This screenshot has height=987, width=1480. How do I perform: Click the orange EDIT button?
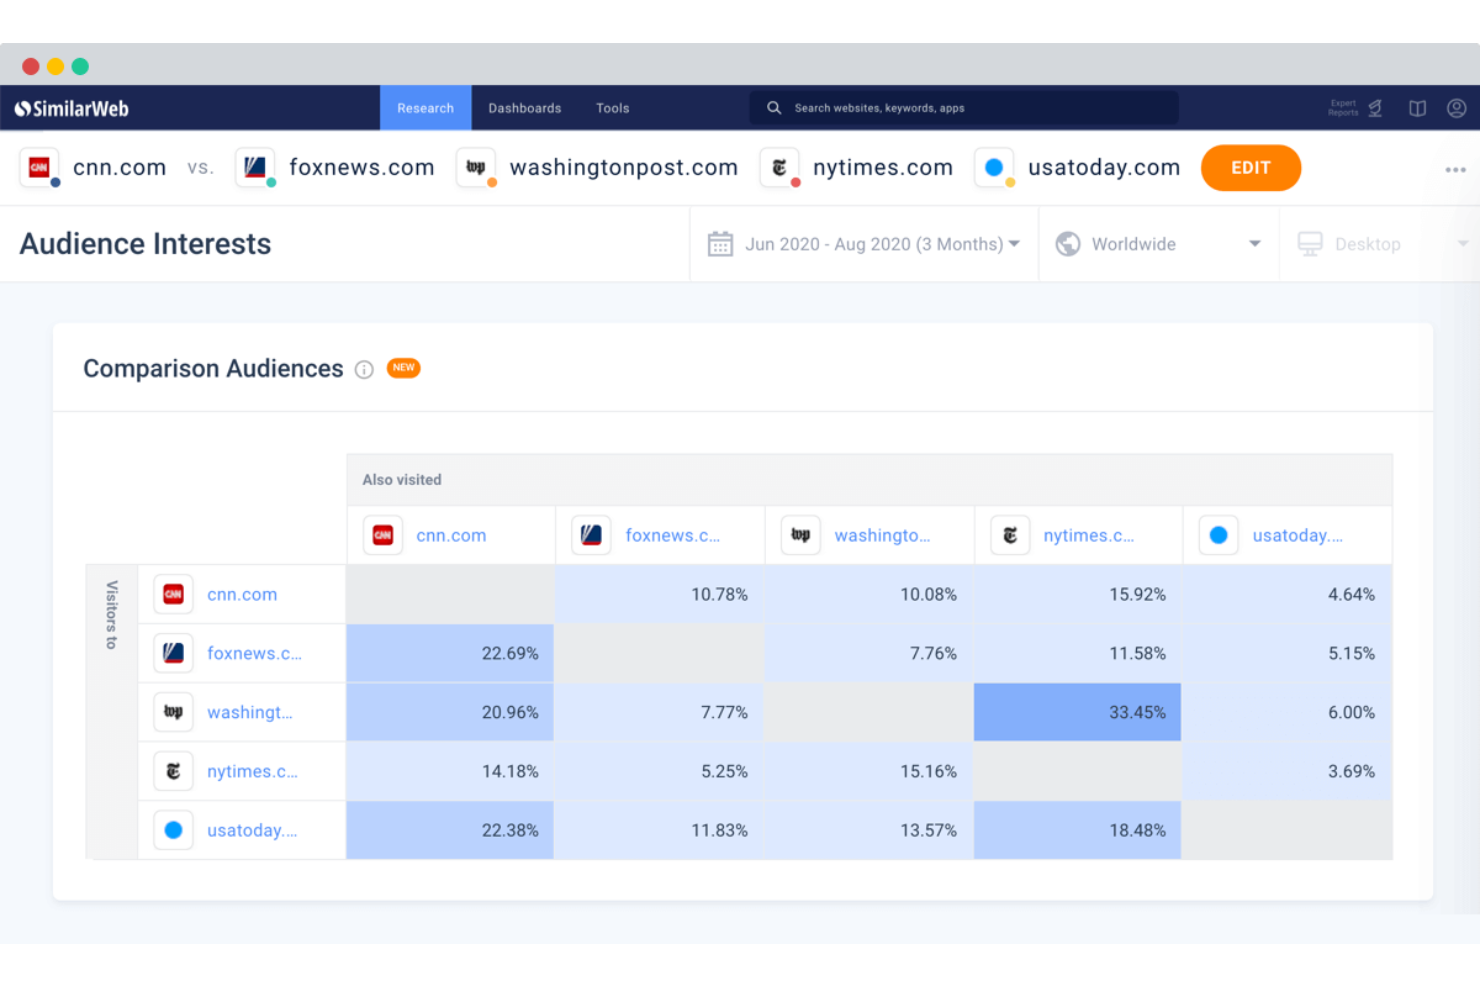tap(1251, 168)
